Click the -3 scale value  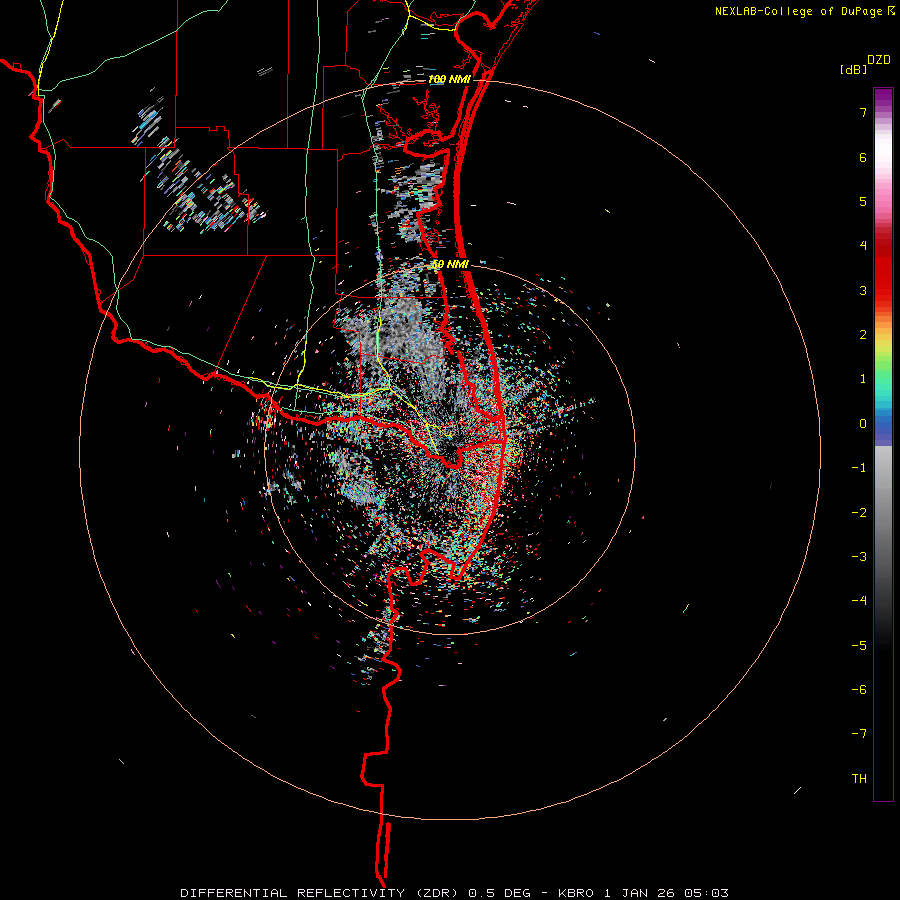point(859,557)
